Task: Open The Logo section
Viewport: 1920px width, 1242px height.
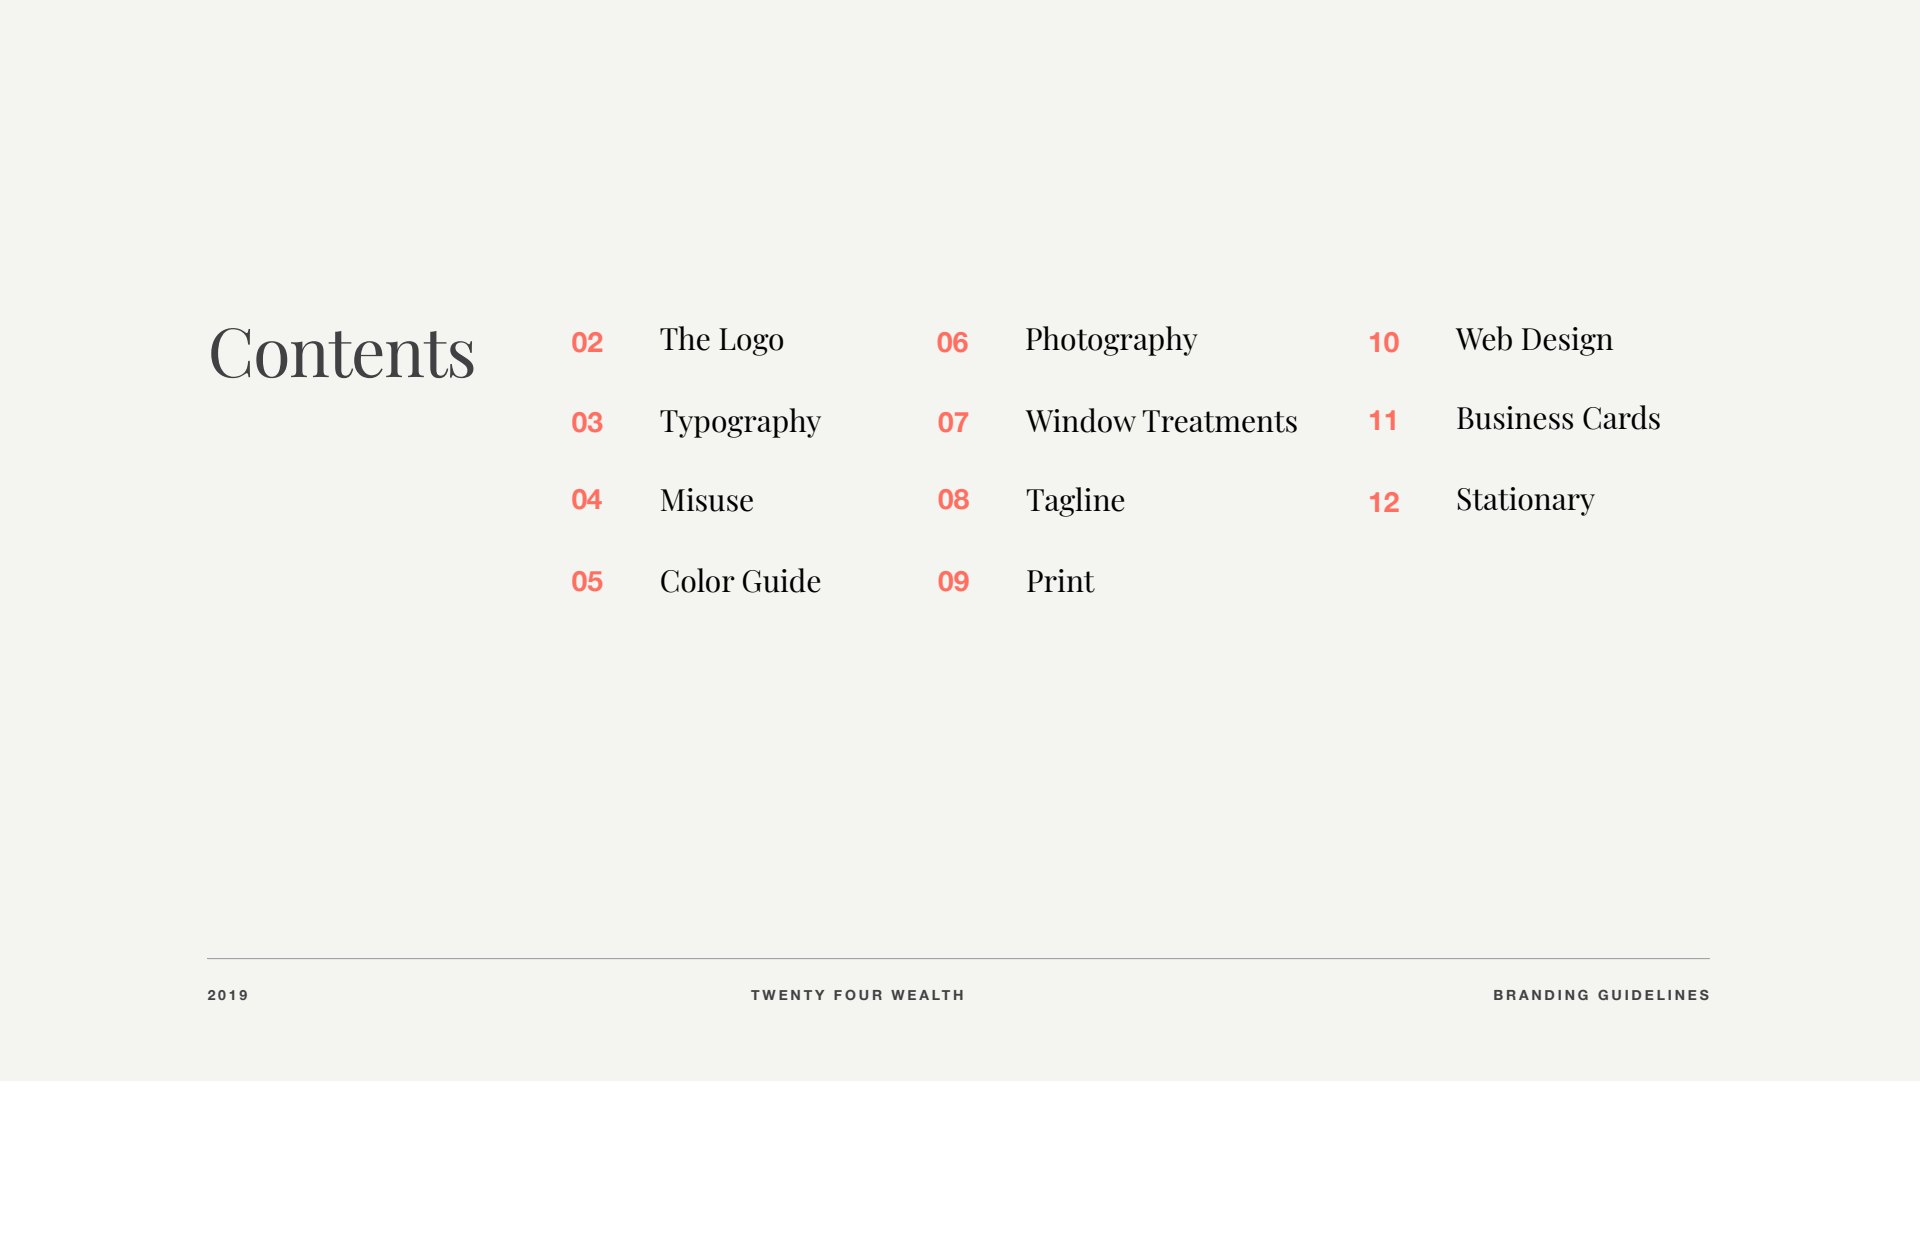Action: (721, 340)
